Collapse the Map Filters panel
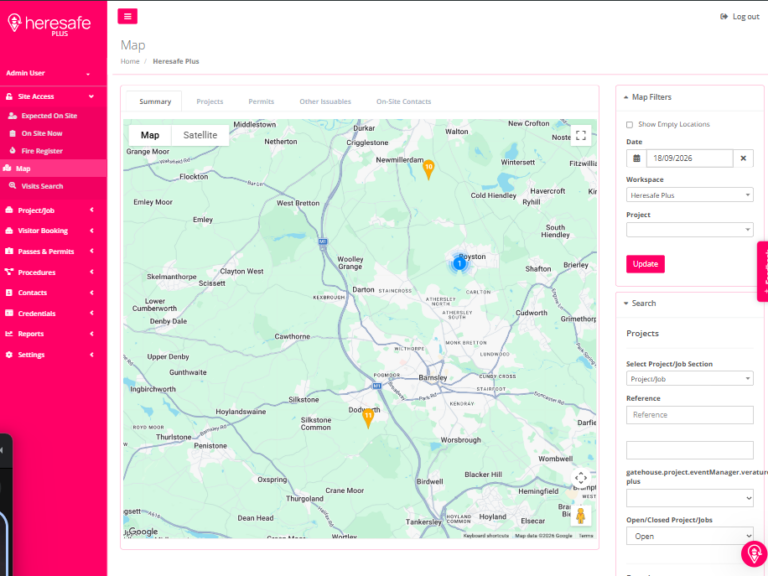This screenshot has width=768, height=576. (x=647, y=97)
